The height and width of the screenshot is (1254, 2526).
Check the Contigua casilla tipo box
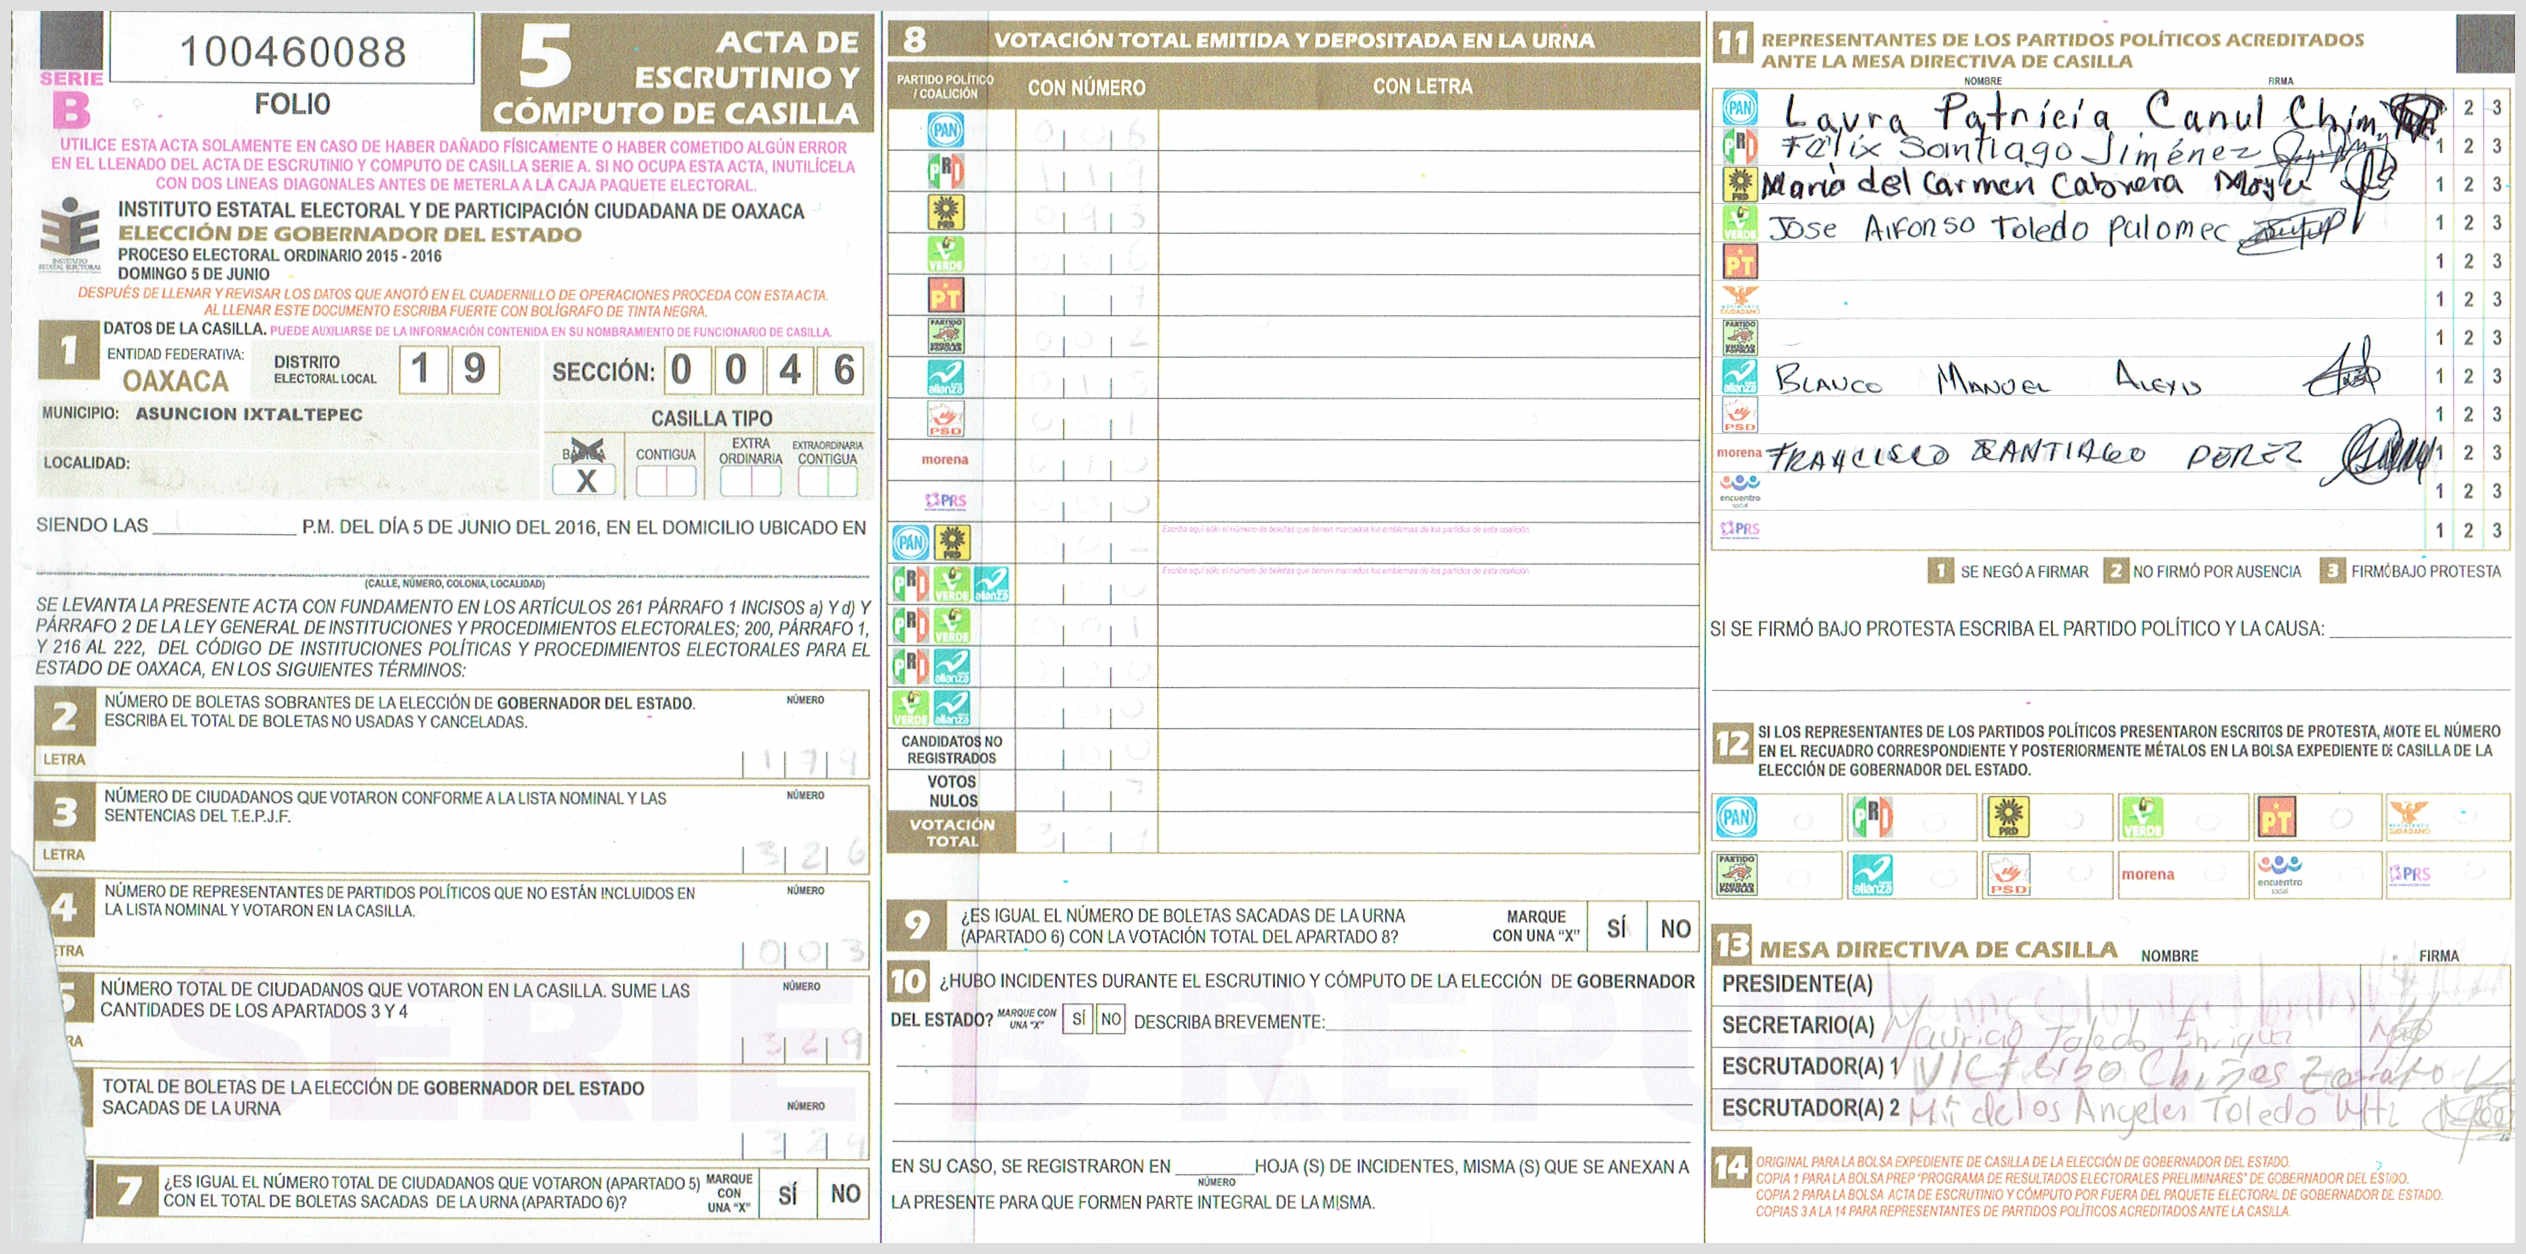point(665,481)
